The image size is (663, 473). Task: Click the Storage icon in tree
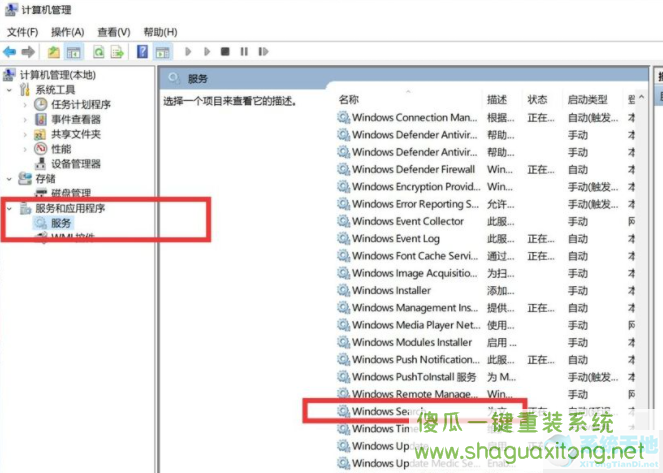pyautogui.click(x=25, y=178)
